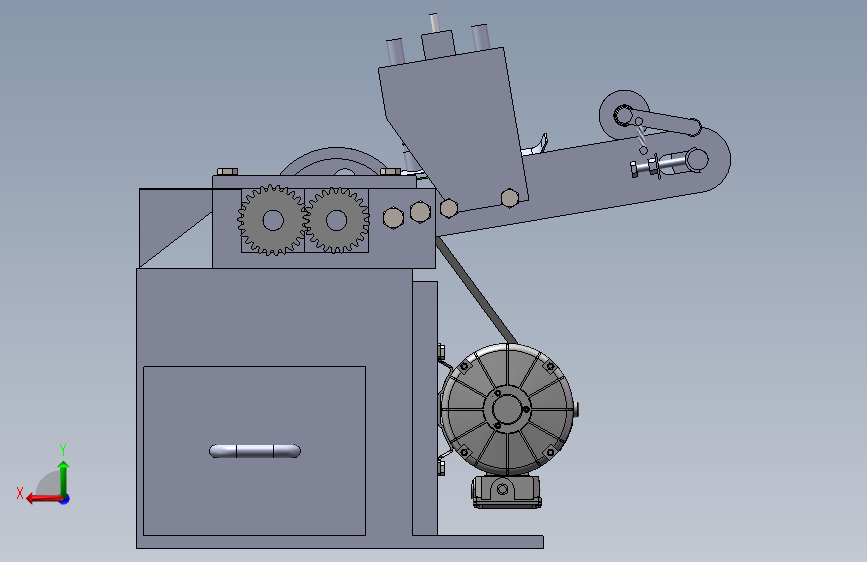
Task: Select the drawer front panel of the cabinet
Action: (254, 451)
